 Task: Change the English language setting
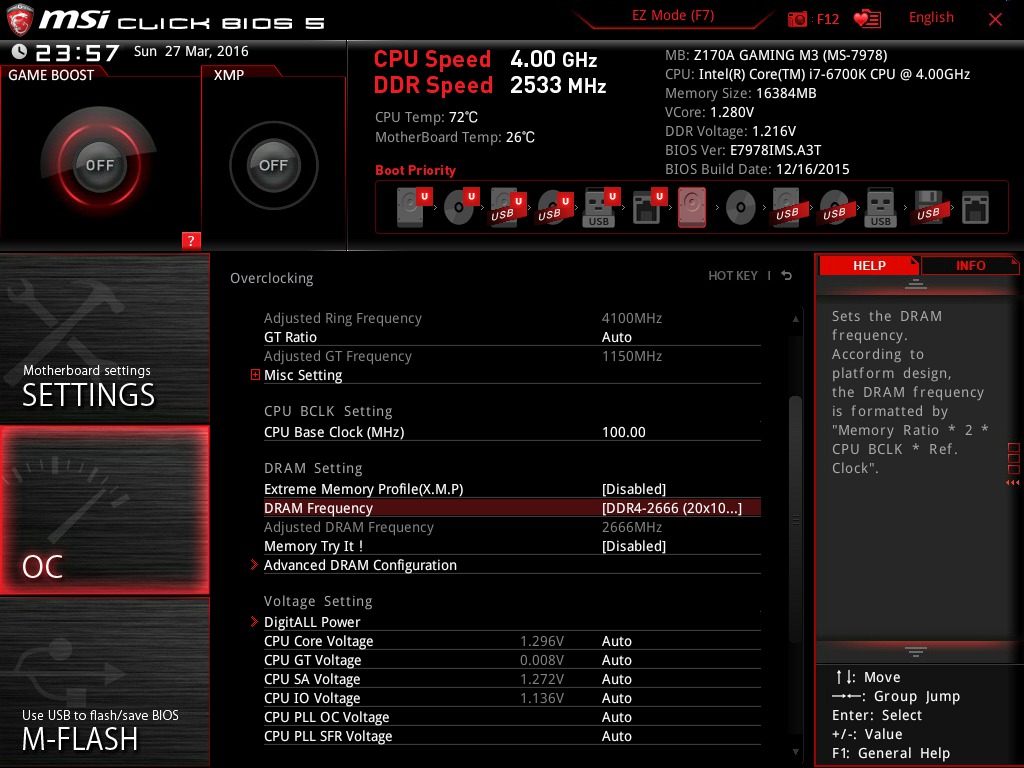point(931,17)
